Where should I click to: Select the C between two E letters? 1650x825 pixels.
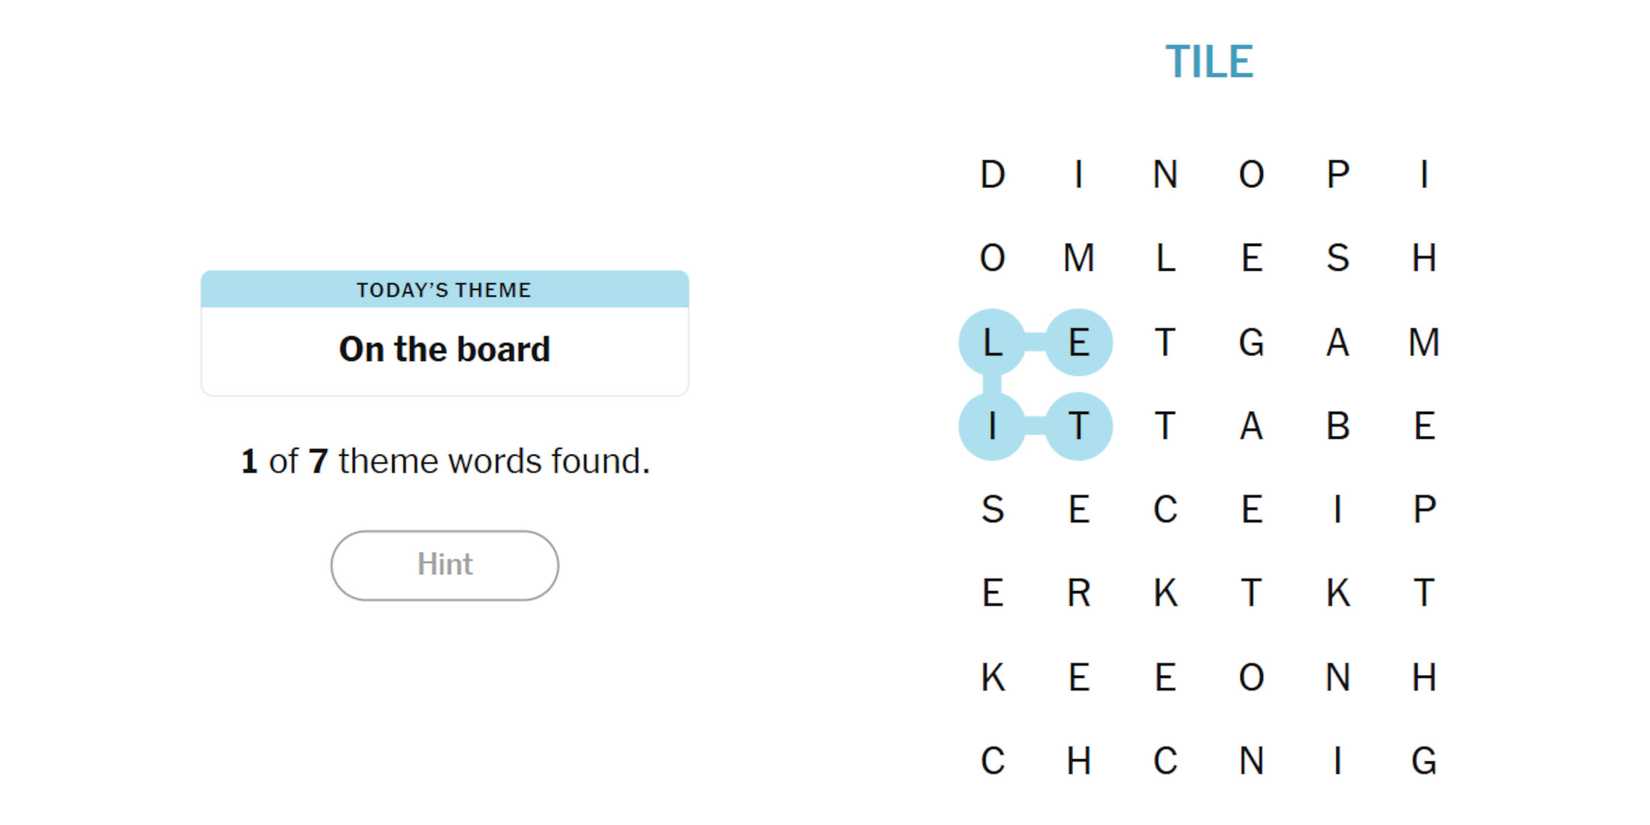pos(1165,510)
